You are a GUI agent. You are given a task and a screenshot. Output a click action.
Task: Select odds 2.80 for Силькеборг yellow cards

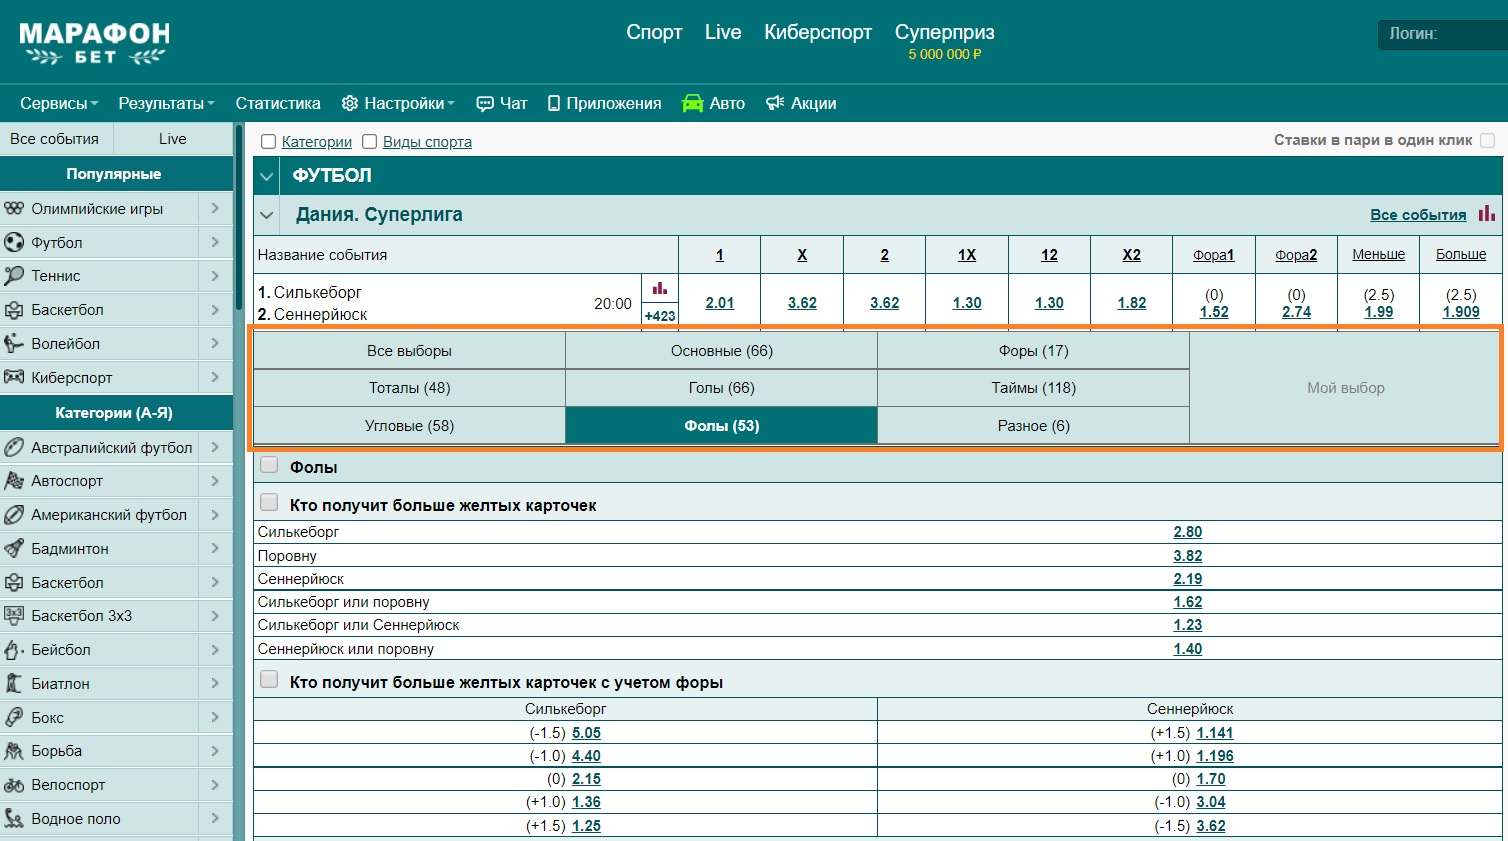coord(1188,532)
